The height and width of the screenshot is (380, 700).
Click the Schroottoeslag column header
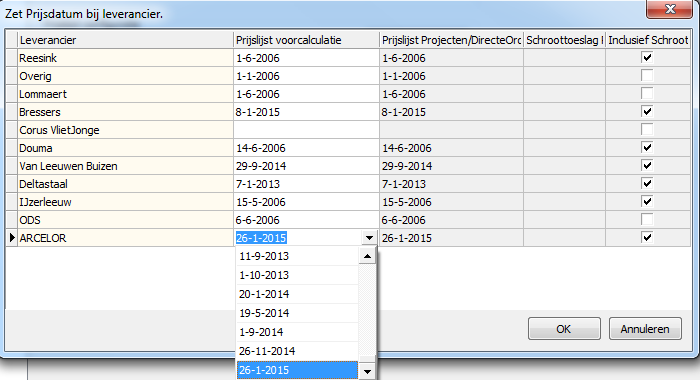coord(564,40)
